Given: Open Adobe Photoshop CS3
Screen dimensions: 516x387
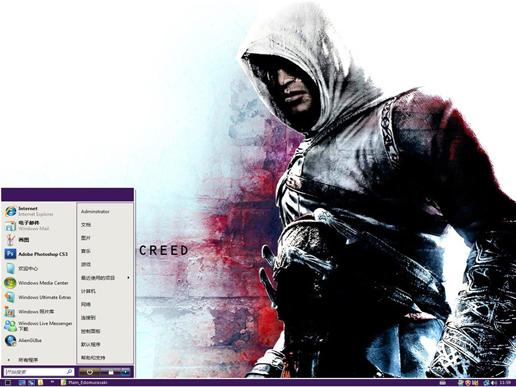Looking at the screenshot, I should coord(38,254).
